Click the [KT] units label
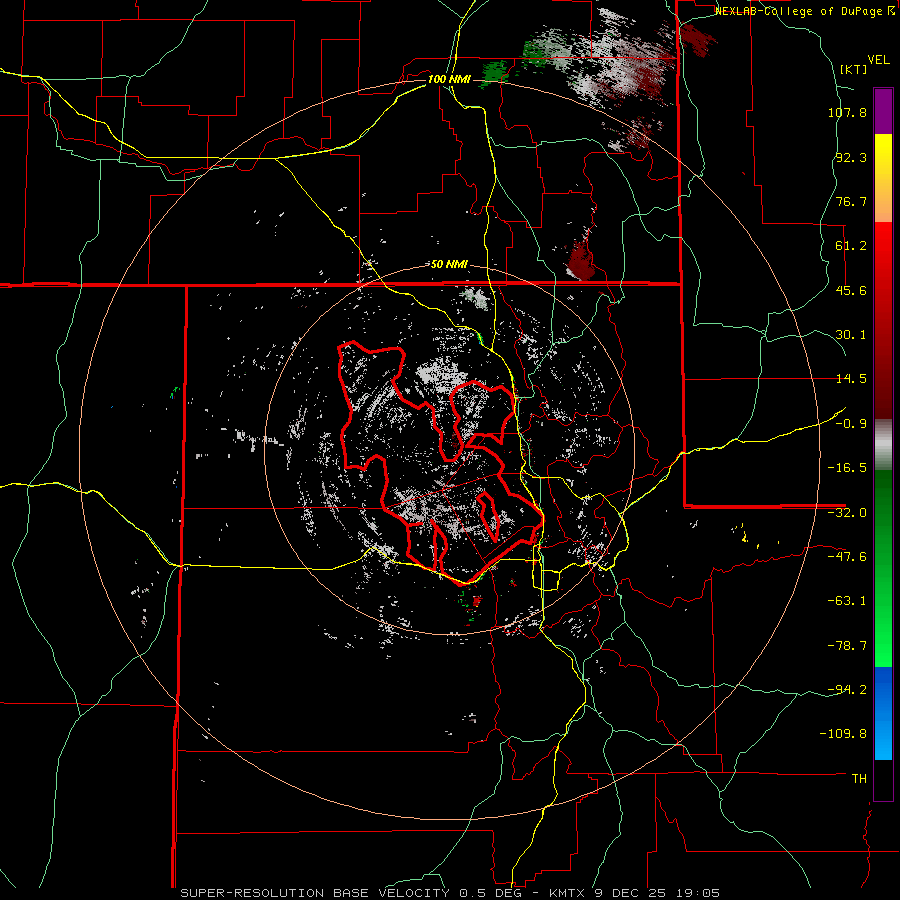The width and height of the screenshot is (900, 900). pyautogui.click(x=853, y=69)
